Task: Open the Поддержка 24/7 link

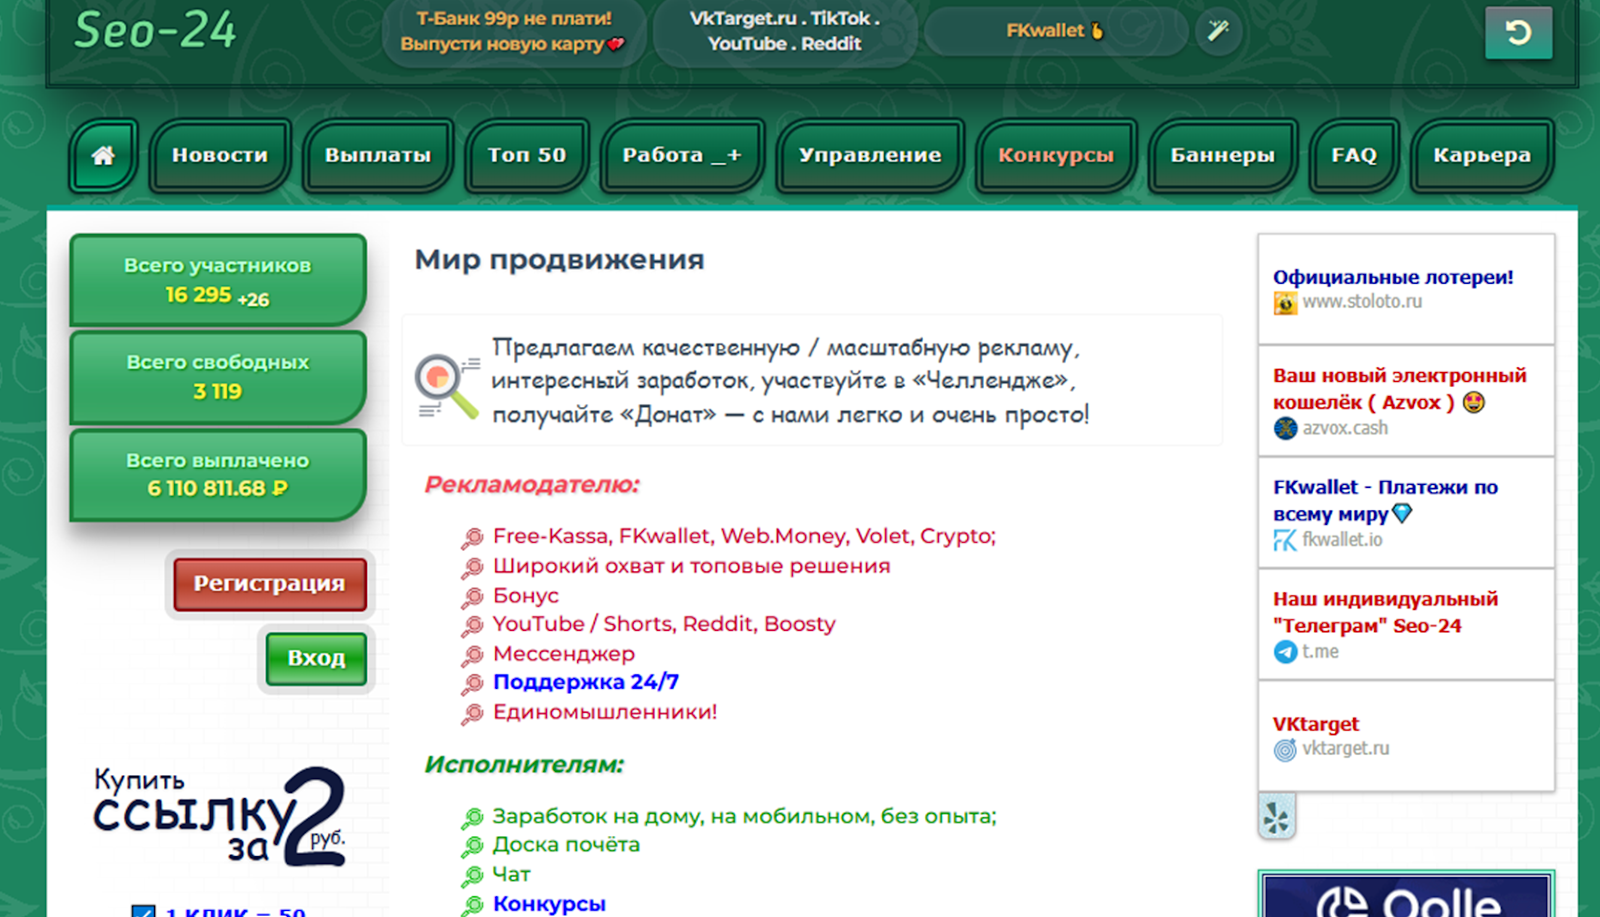Action: [586, 682]
